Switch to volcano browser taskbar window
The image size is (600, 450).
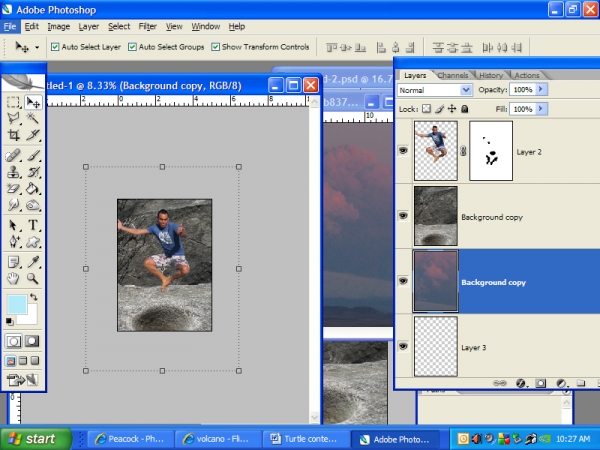click(217, 439)
